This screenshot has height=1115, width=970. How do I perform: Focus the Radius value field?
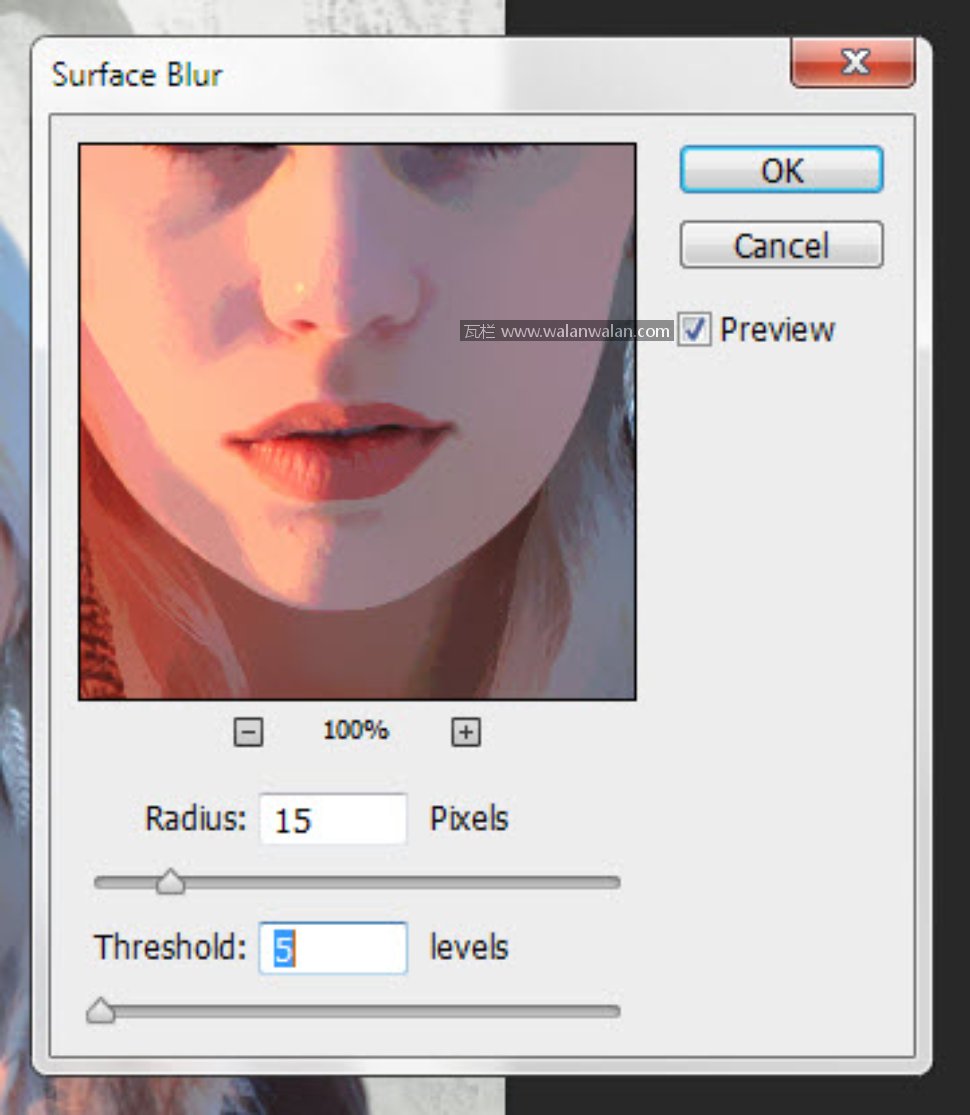coord(333,820)
